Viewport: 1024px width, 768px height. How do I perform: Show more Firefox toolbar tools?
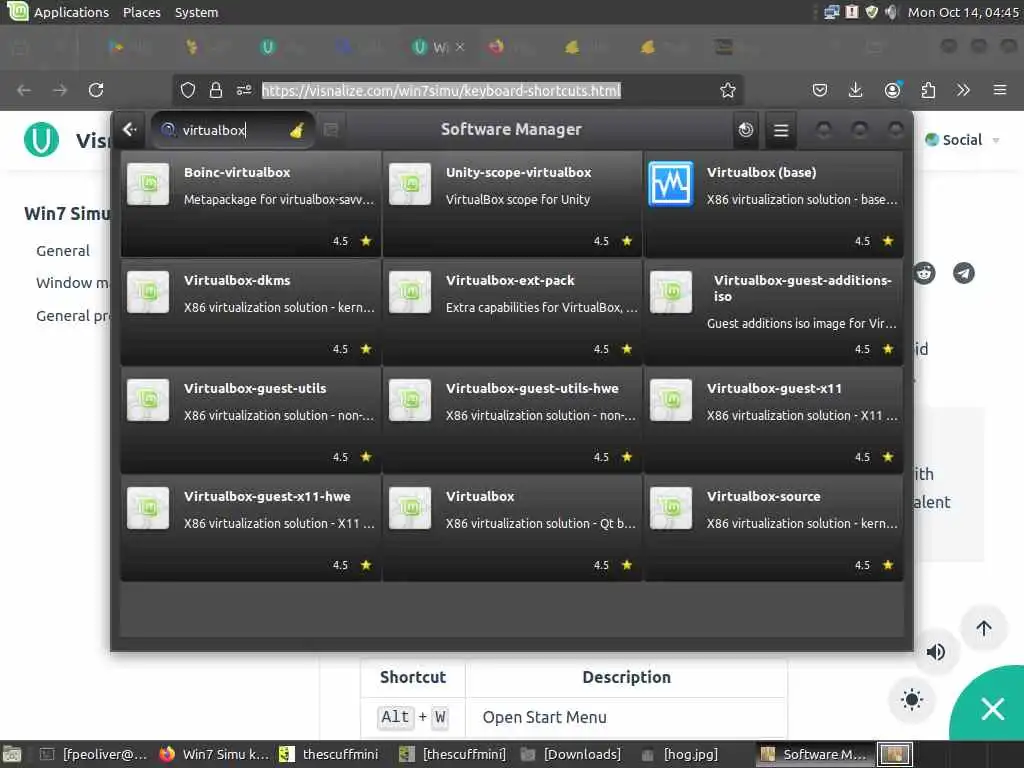pos(963,90)
